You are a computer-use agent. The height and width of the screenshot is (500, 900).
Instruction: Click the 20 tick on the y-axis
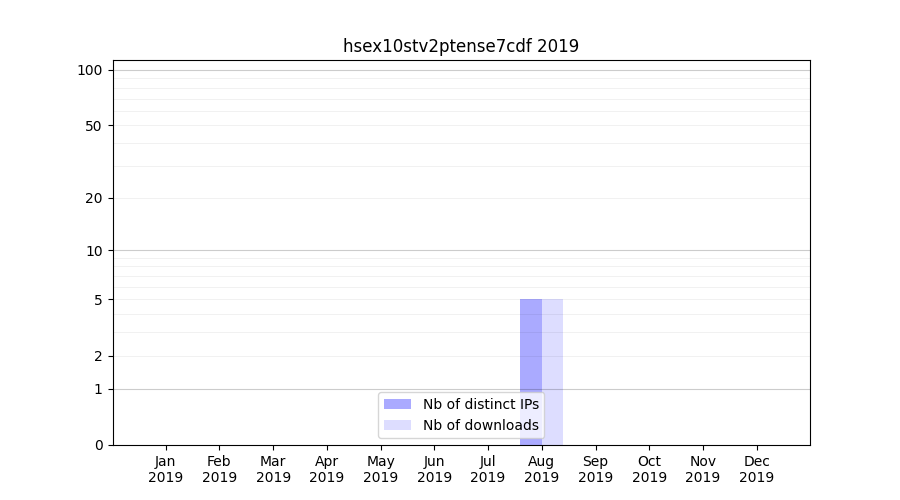click(94, 198)
